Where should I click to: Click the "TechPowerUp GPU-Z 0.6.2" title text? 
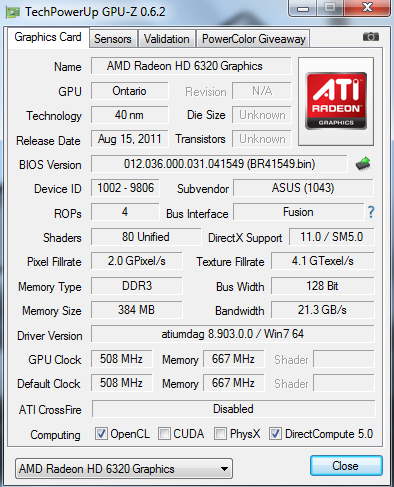point(95,12)
